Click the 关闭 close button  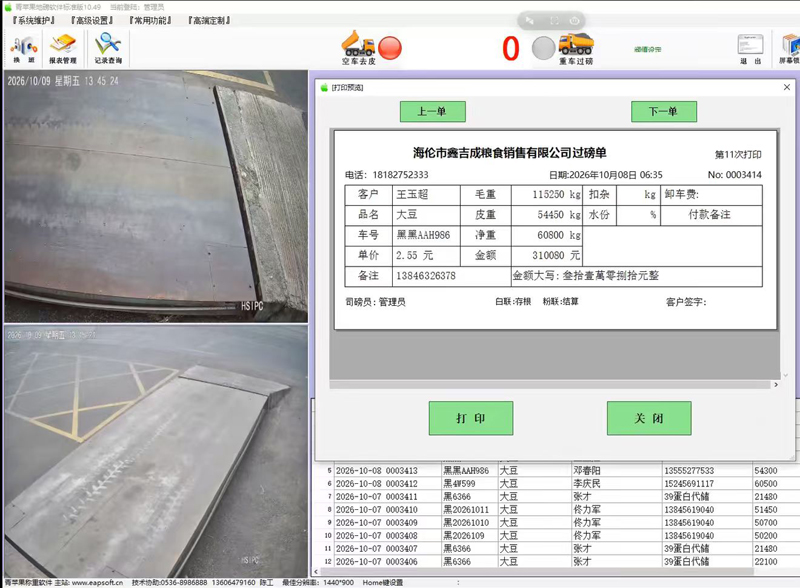click(649, 418)
